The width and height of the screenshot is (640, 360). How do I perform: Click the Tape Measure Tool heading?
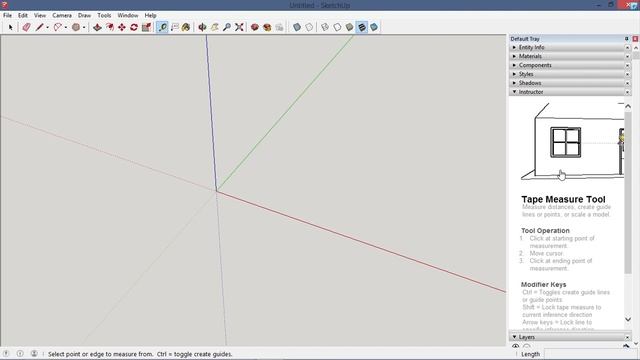pos(563,199)
